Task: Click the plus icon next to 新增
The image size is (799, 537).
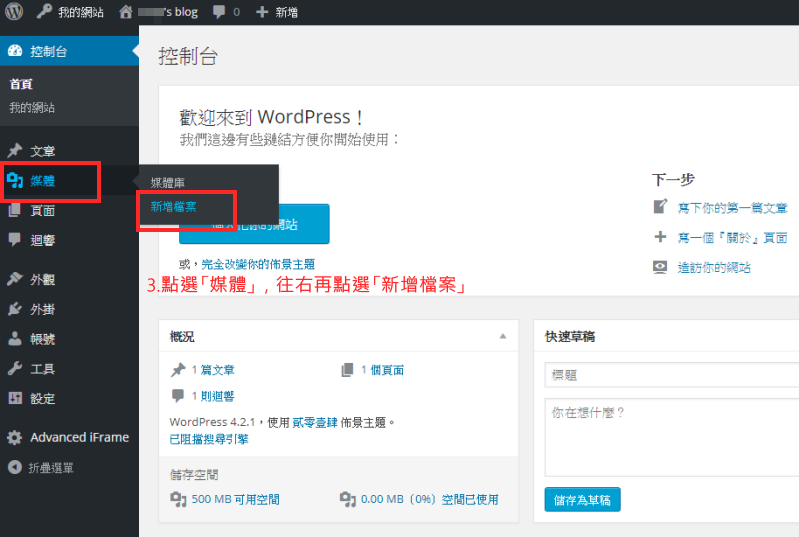Action: pos(262,12)
